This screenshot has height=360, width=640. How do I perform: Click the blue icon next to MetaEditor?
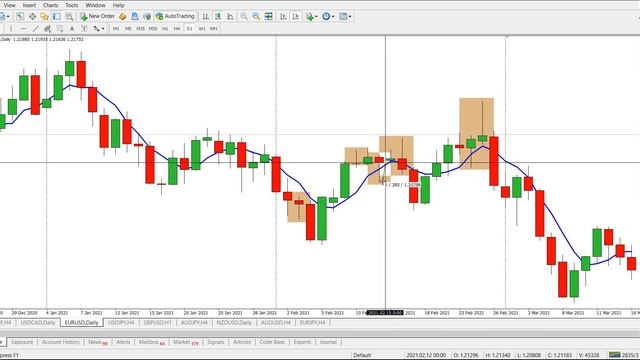coord(135,16)
